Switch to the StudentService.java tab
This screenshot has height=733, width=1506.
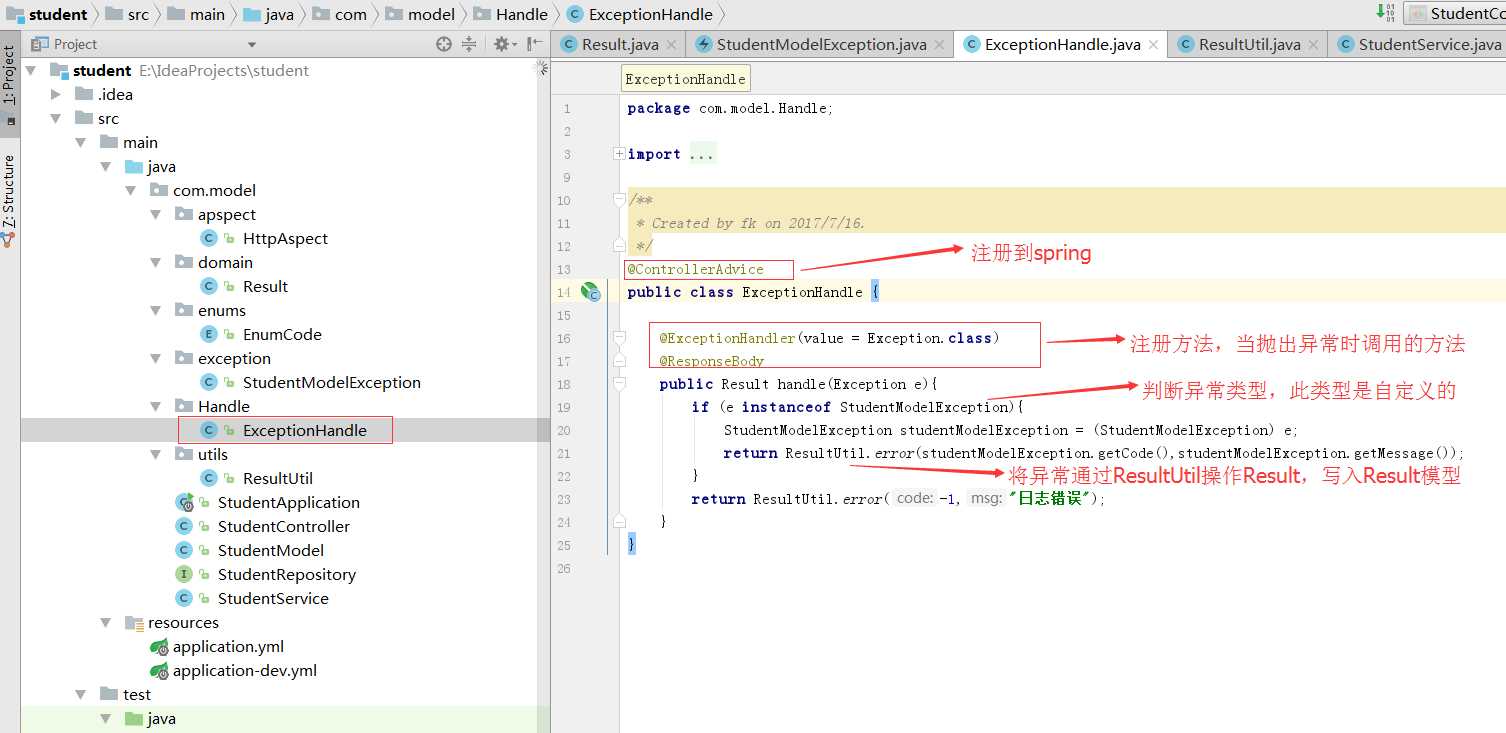point(1418,44)
